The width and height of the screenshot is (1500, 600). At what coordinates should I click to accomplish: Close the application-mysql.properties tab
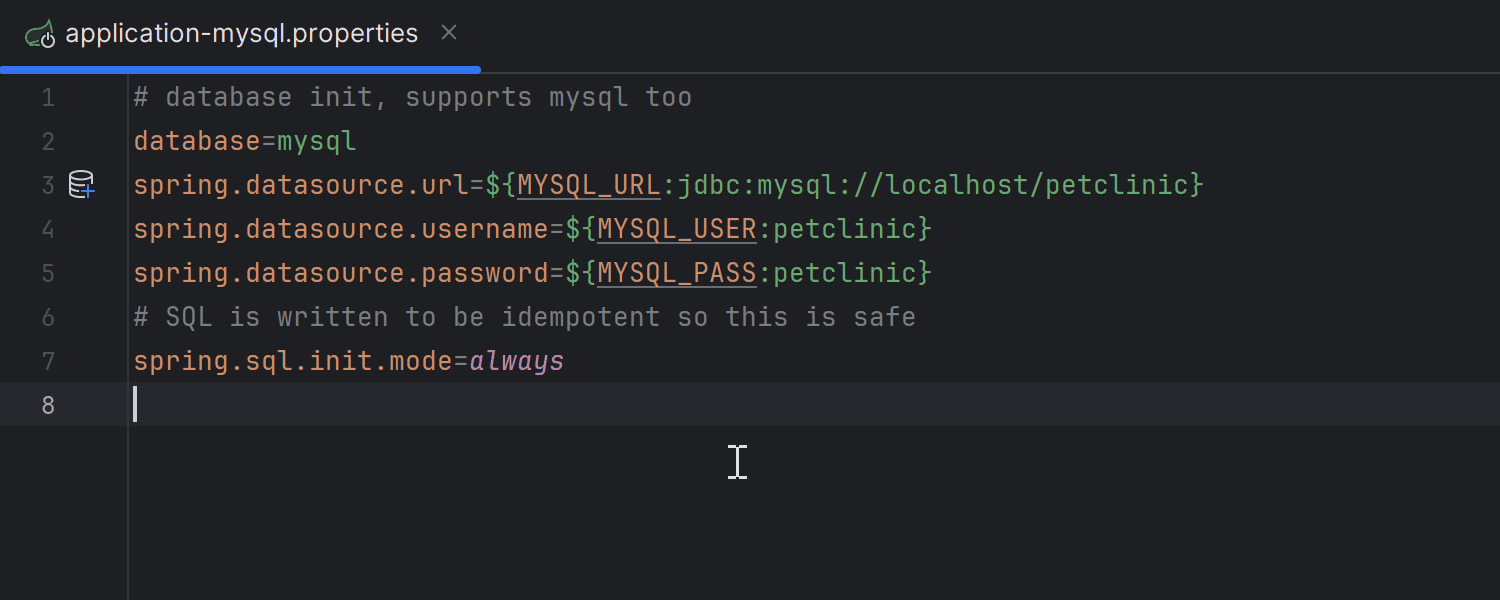pos(448,31)
